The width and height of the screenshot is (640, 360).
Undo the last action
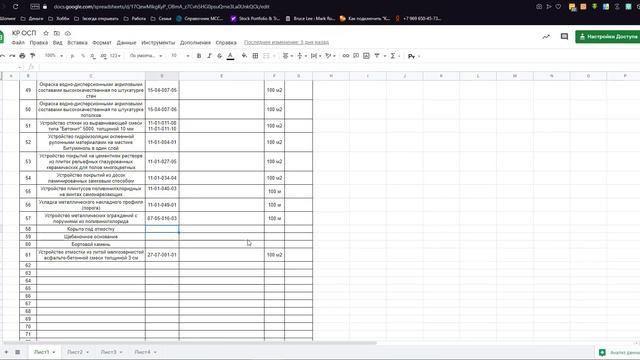click(2, 56)
